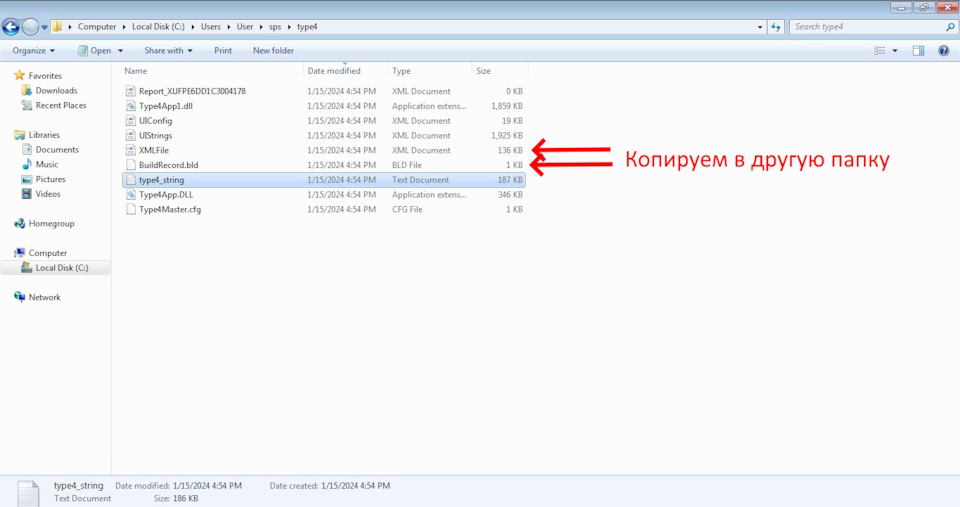Viewport: 960px width, 507px height.
Task: Click Local Disk (C:) in breadcrumb path
Action: pyautogui.click(x=158, y=27)
